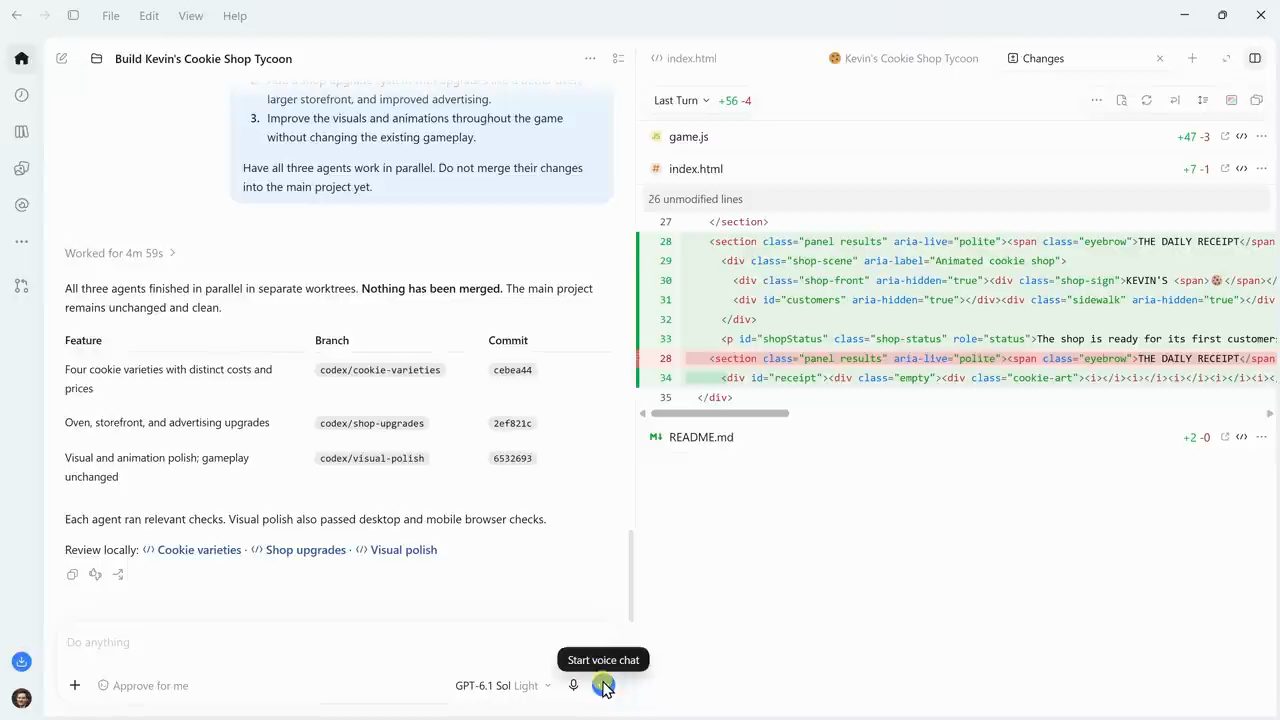Open the user profile avatar
This screenshot has width=1280, height=720.
coord(21,698)
